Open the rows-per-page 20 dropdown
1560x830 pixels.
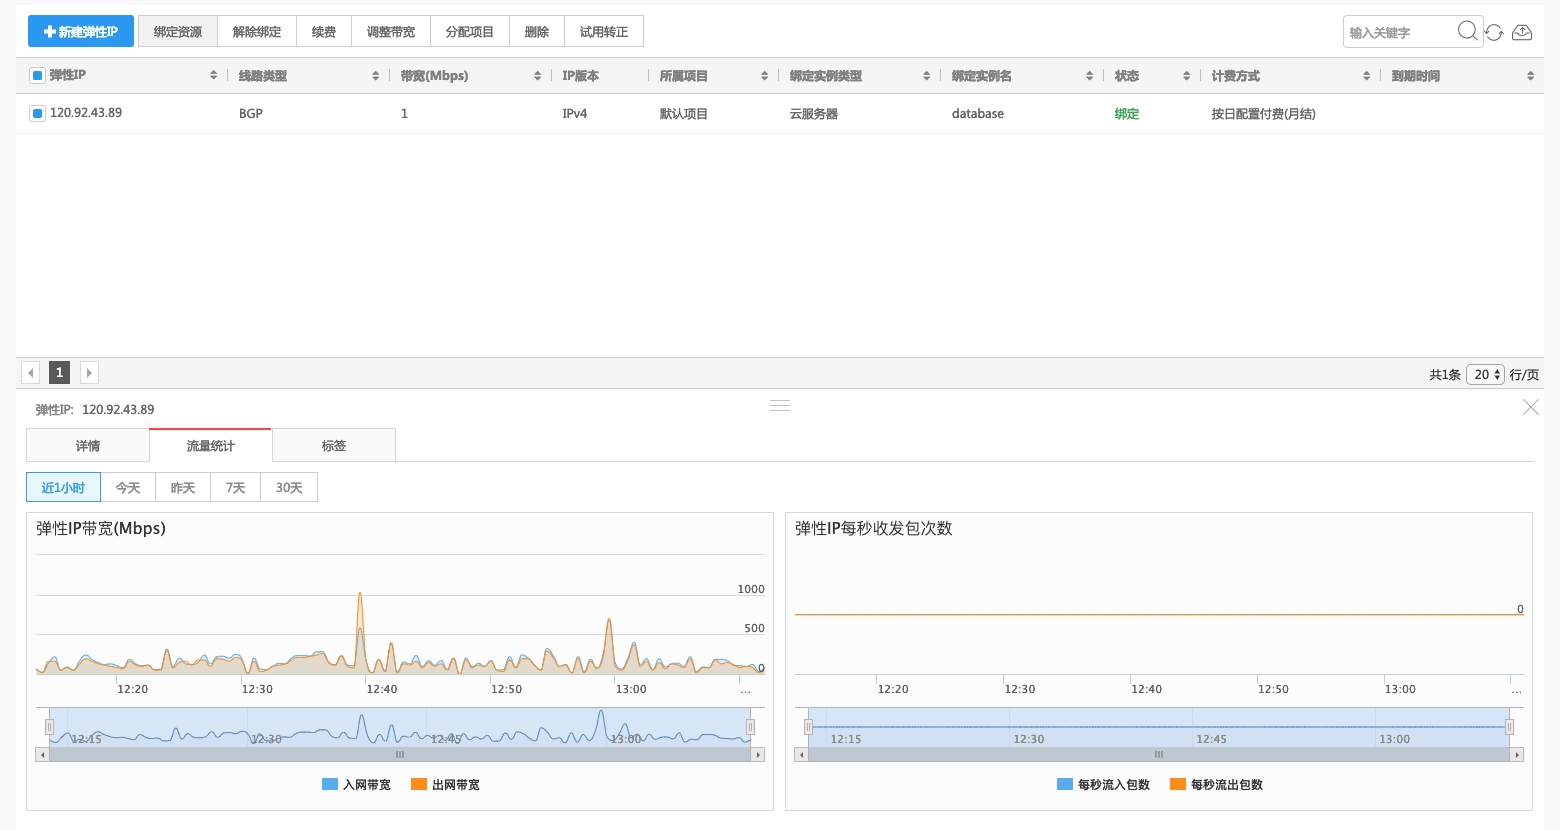coord(1485,374)
